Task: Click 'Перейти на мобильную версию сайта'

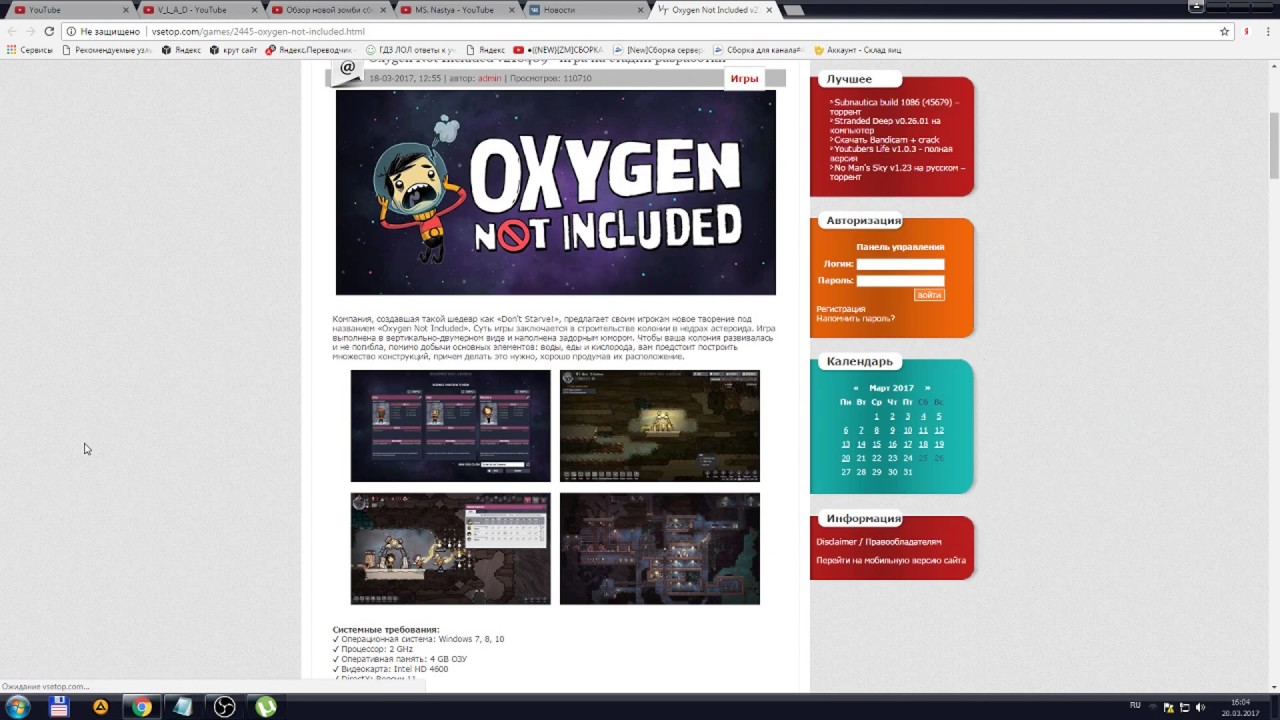Action: click(890, 560)
